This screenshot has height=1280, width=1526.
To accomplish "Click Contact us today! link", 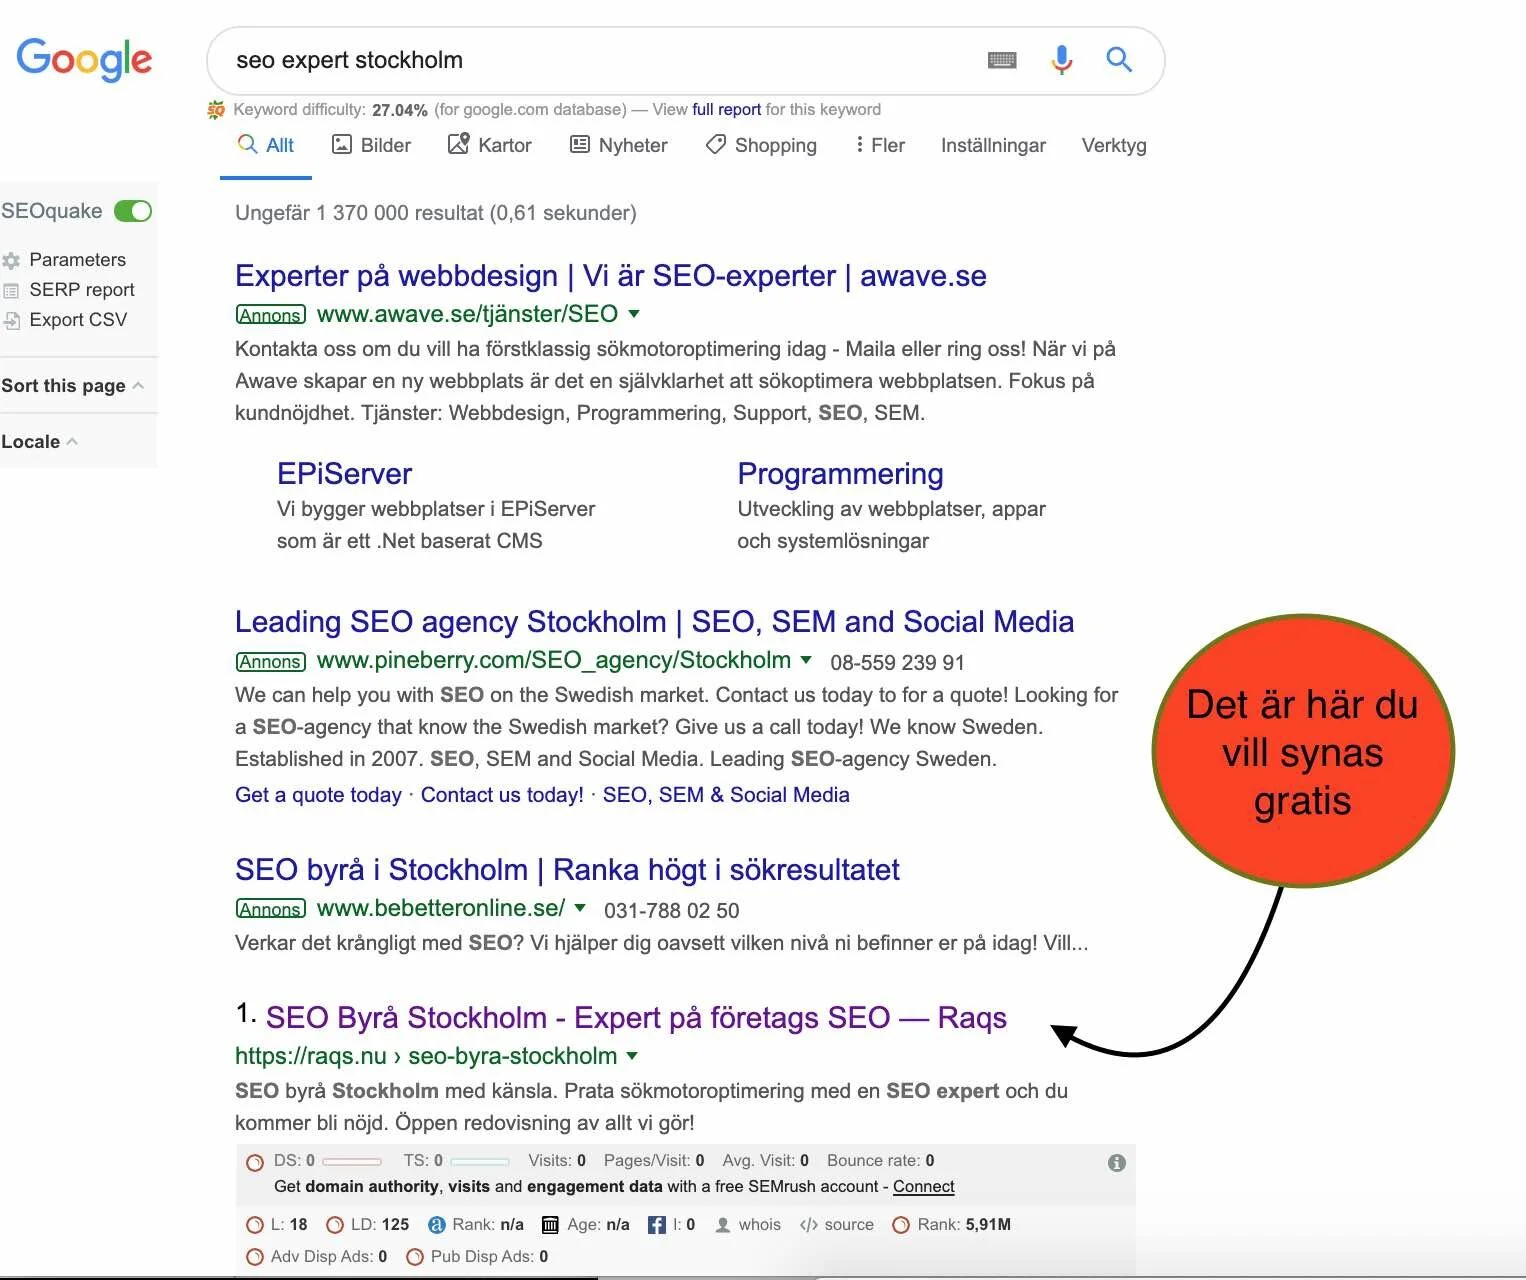I will coord(502,795).
